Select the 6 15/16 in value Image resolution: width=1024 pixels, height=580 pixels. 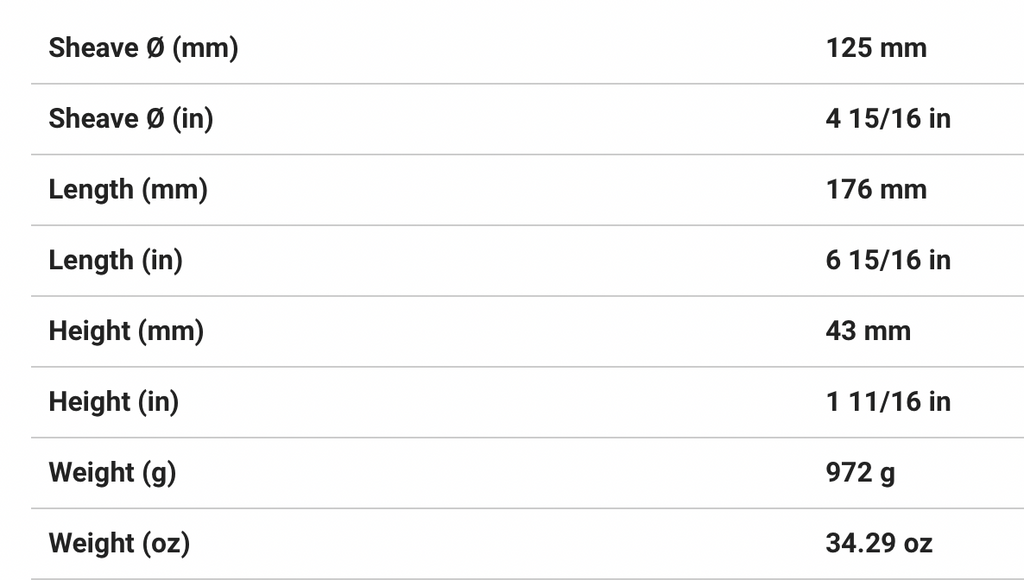[x=888, y=261]
